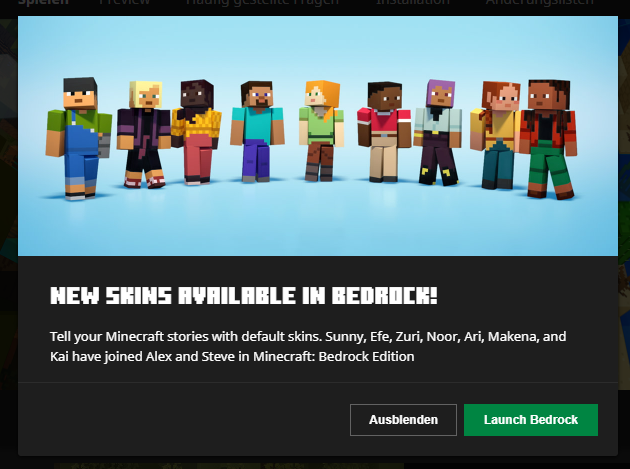This screenshot has width=630, height=469.
Task: Click the "New skins available in Bedrock!" heading
Action: 243,296
